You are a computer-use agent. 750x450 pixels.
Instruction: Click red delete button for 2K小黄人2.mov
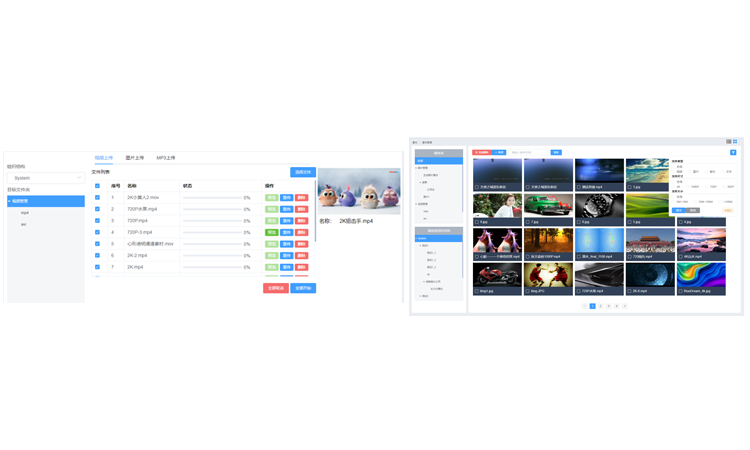coord(301,198)
